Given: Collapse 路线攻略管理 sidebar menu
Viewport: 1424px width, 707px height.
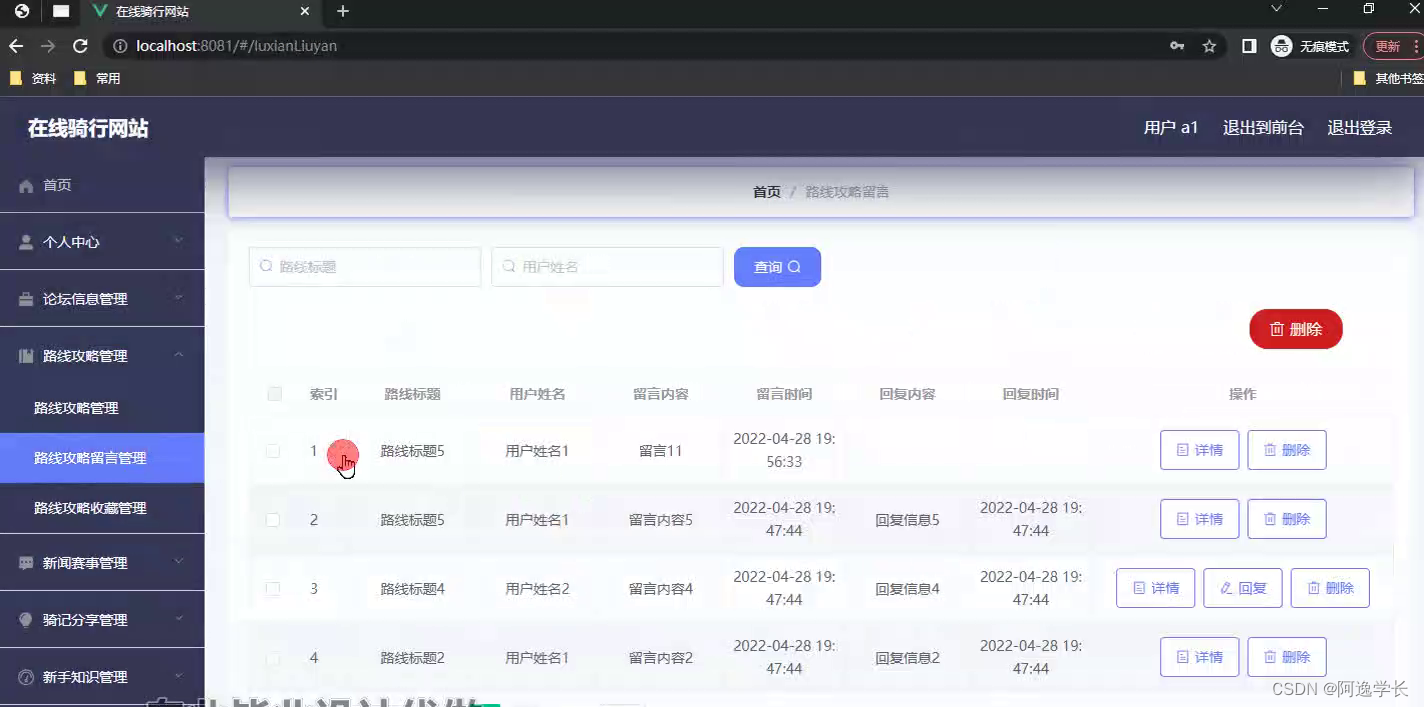Looking at the screenshot, I should [102, 356].
